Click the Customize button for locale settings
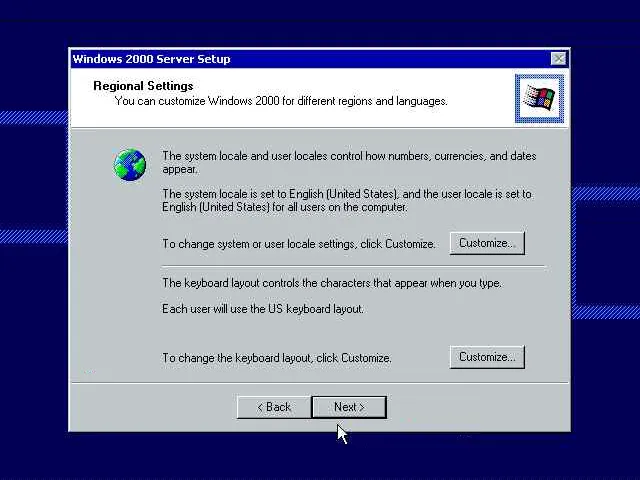Viewport: 640px width, 480px height. click(x=487, y=243)
